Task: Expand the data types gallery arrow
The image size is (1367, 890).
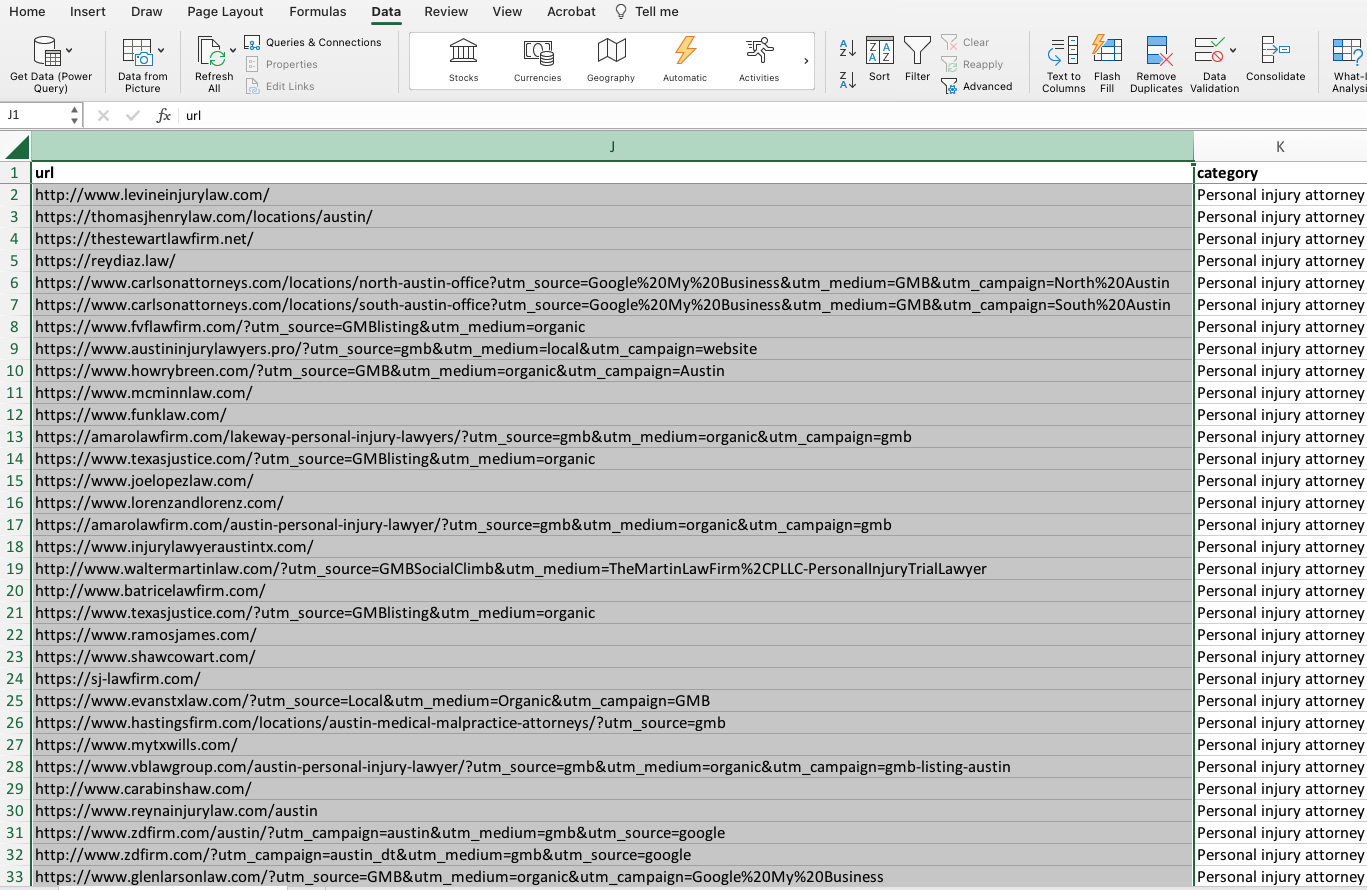Action: pos(806,62)
